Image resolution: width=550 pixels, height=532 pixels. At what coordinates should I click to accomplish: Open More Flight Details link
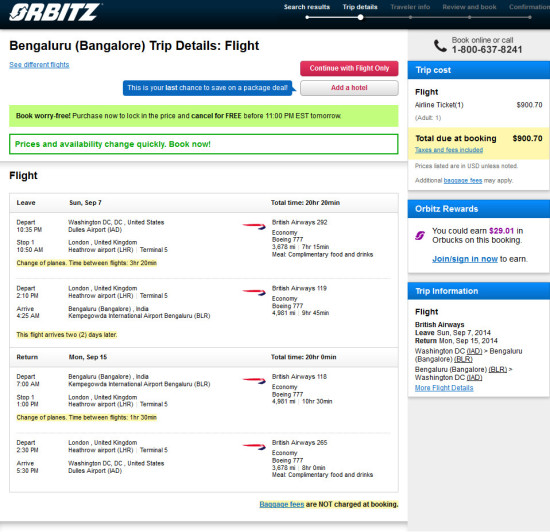(444, 388)
